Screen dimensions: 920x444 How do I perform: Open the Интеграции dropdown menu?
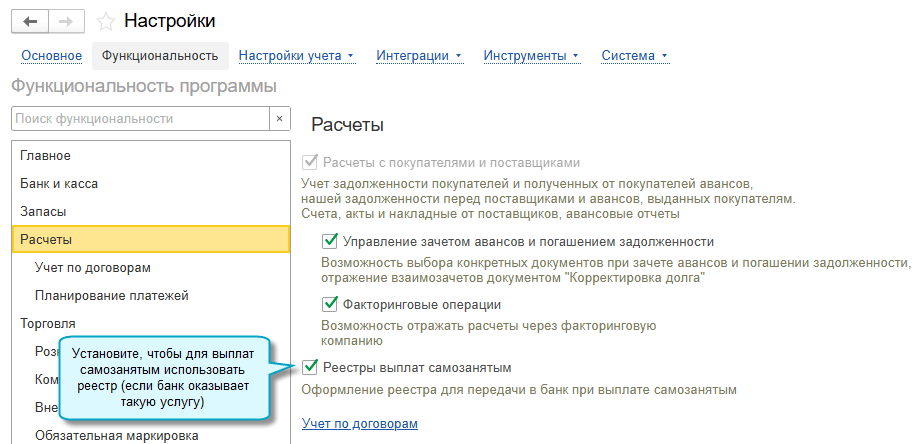(x=419, y=56)
